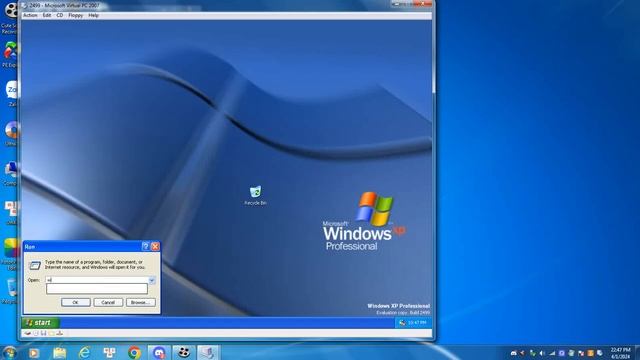This screenshot has height=360, width=640.
Task: Close the Run dialog with the red X
Action: pyautogui.click(x=155, y=247)
